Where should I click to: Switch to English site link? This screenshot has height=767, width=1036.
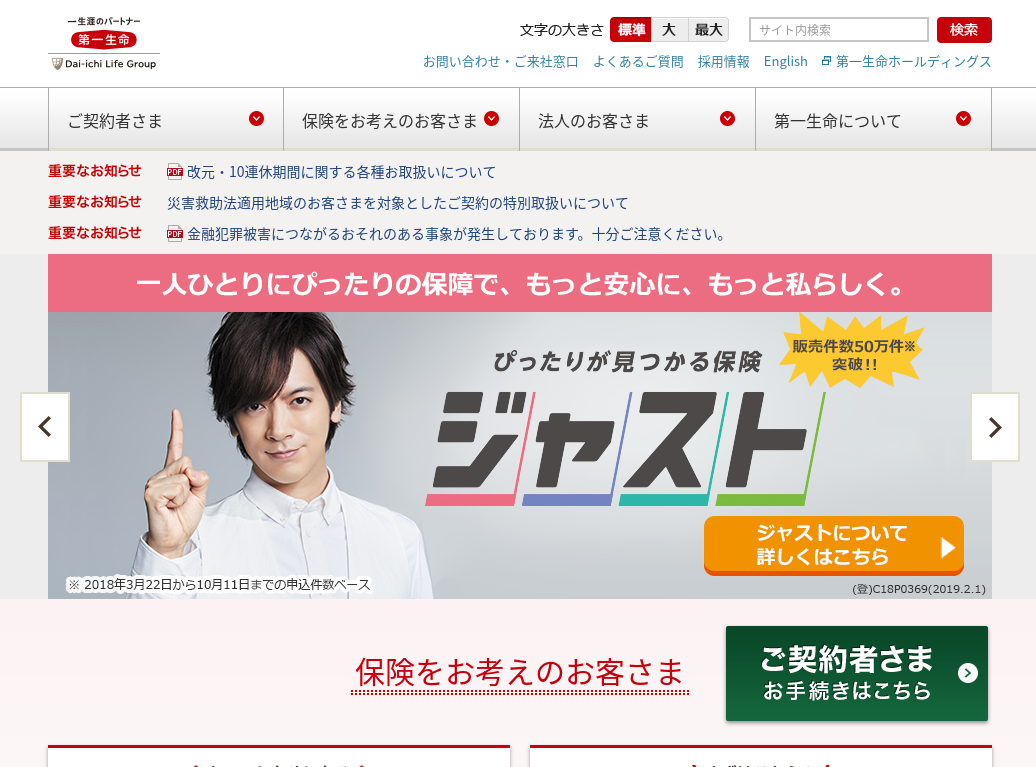[786, 61]
